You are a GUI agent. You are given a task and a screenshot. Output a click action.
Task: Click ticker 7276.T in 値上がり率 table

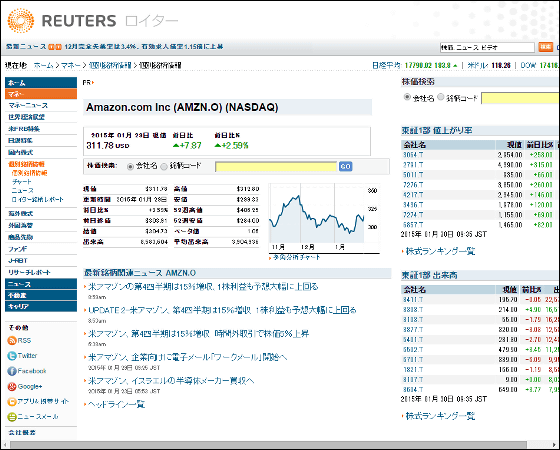(x=413, y=185)
